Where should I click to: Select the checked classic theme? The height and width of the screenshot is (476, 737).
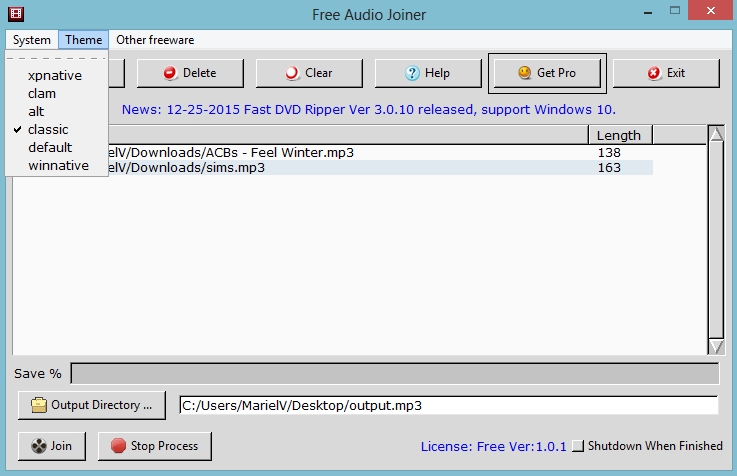click(x=48, y=129)
